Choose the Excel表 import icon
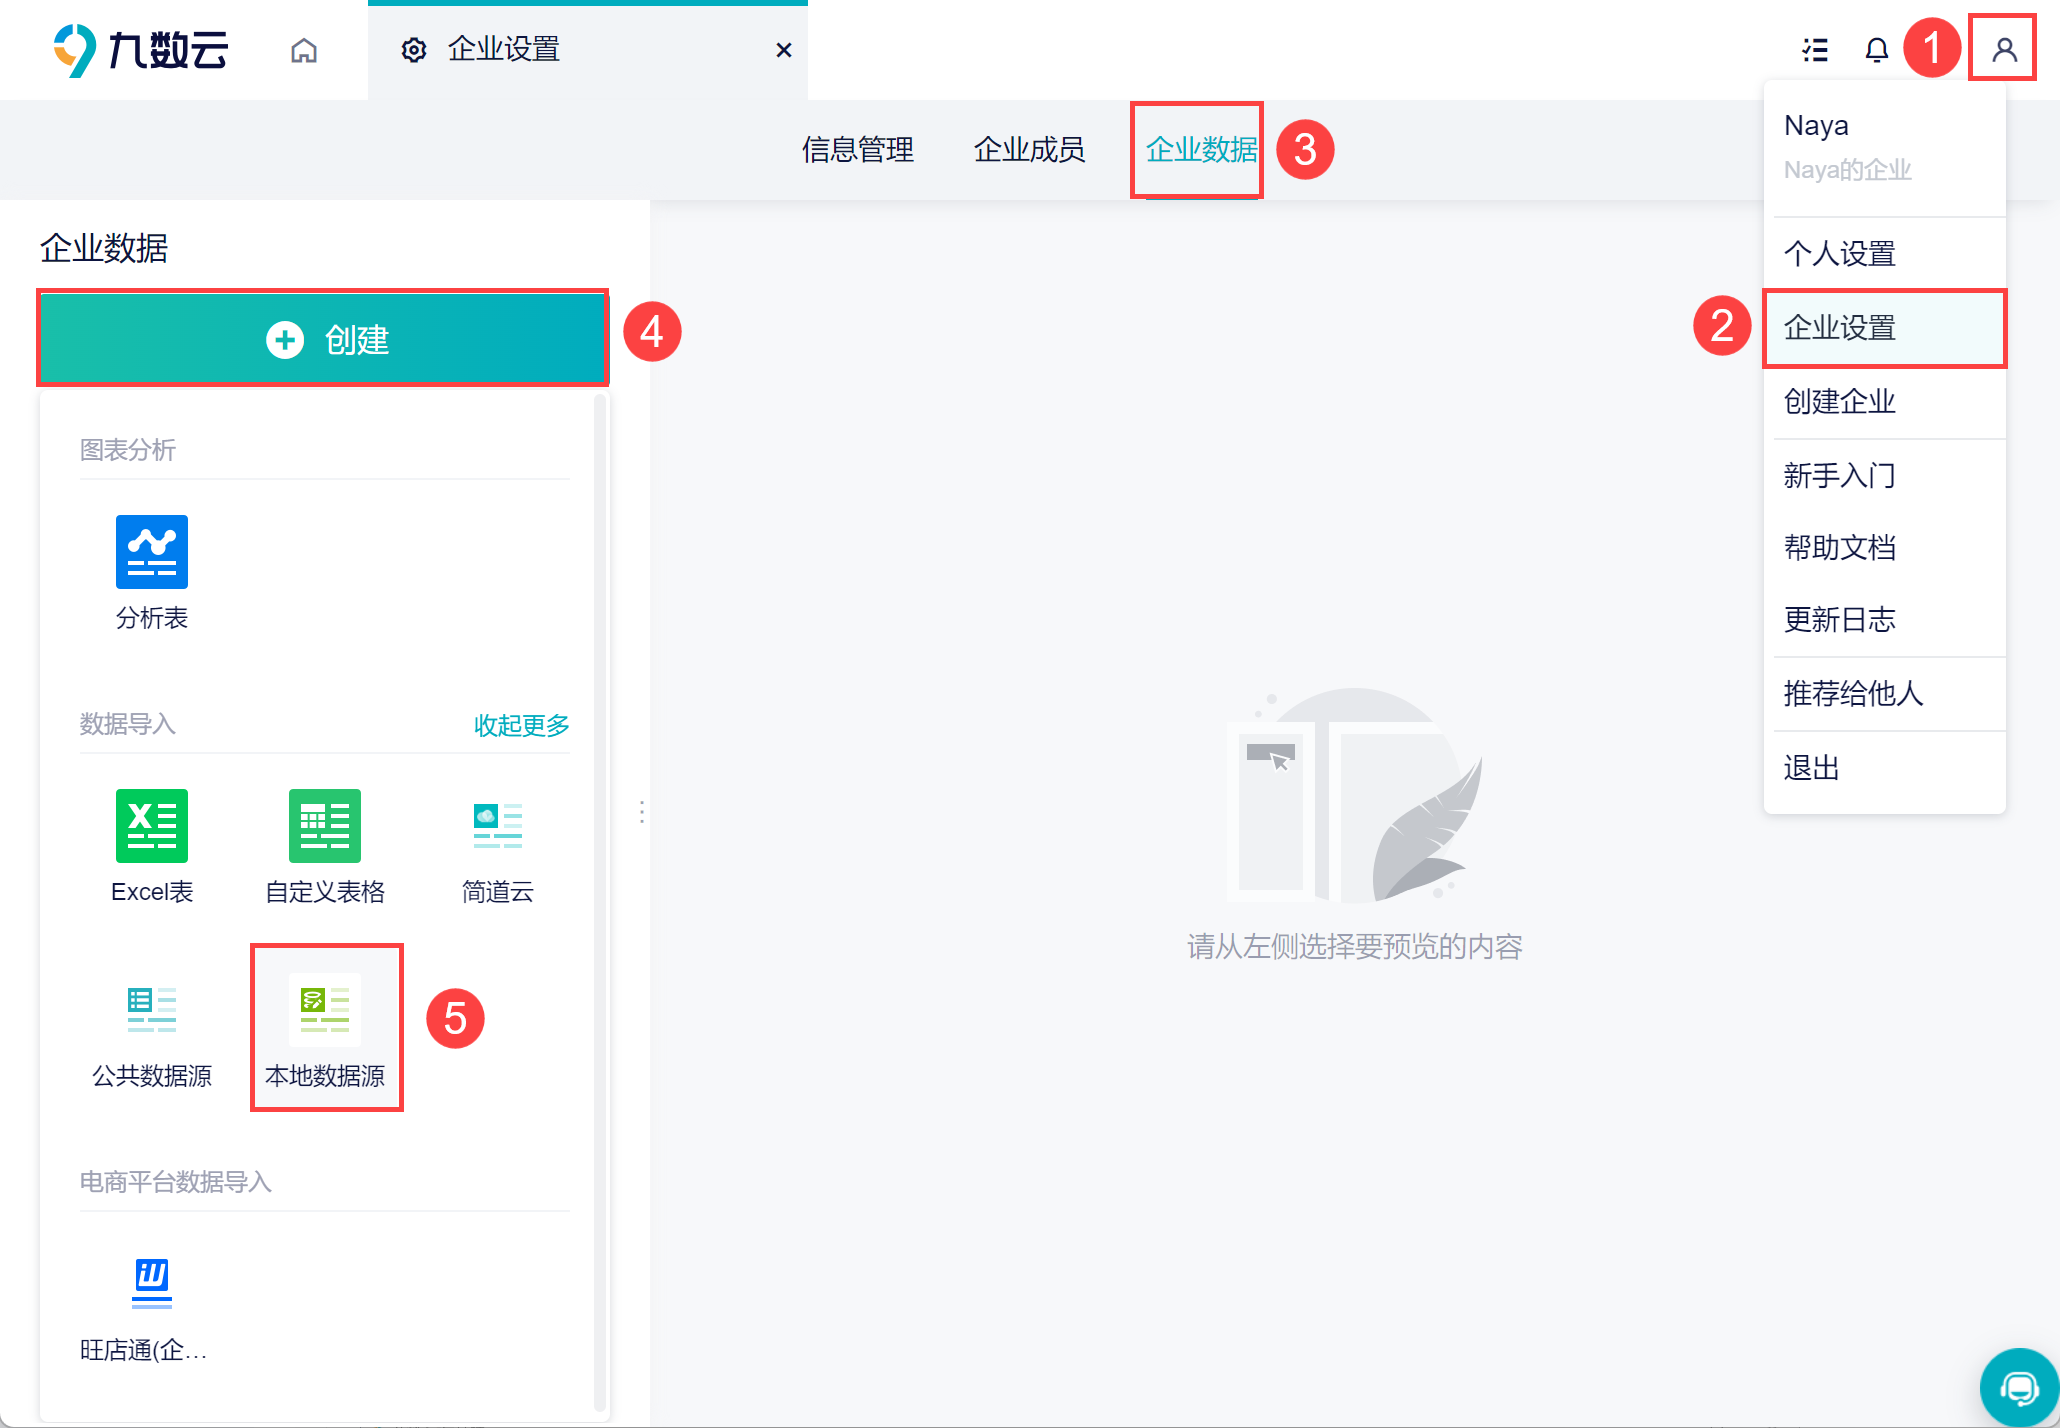Screen dimensions: 2060x1428 152,826
